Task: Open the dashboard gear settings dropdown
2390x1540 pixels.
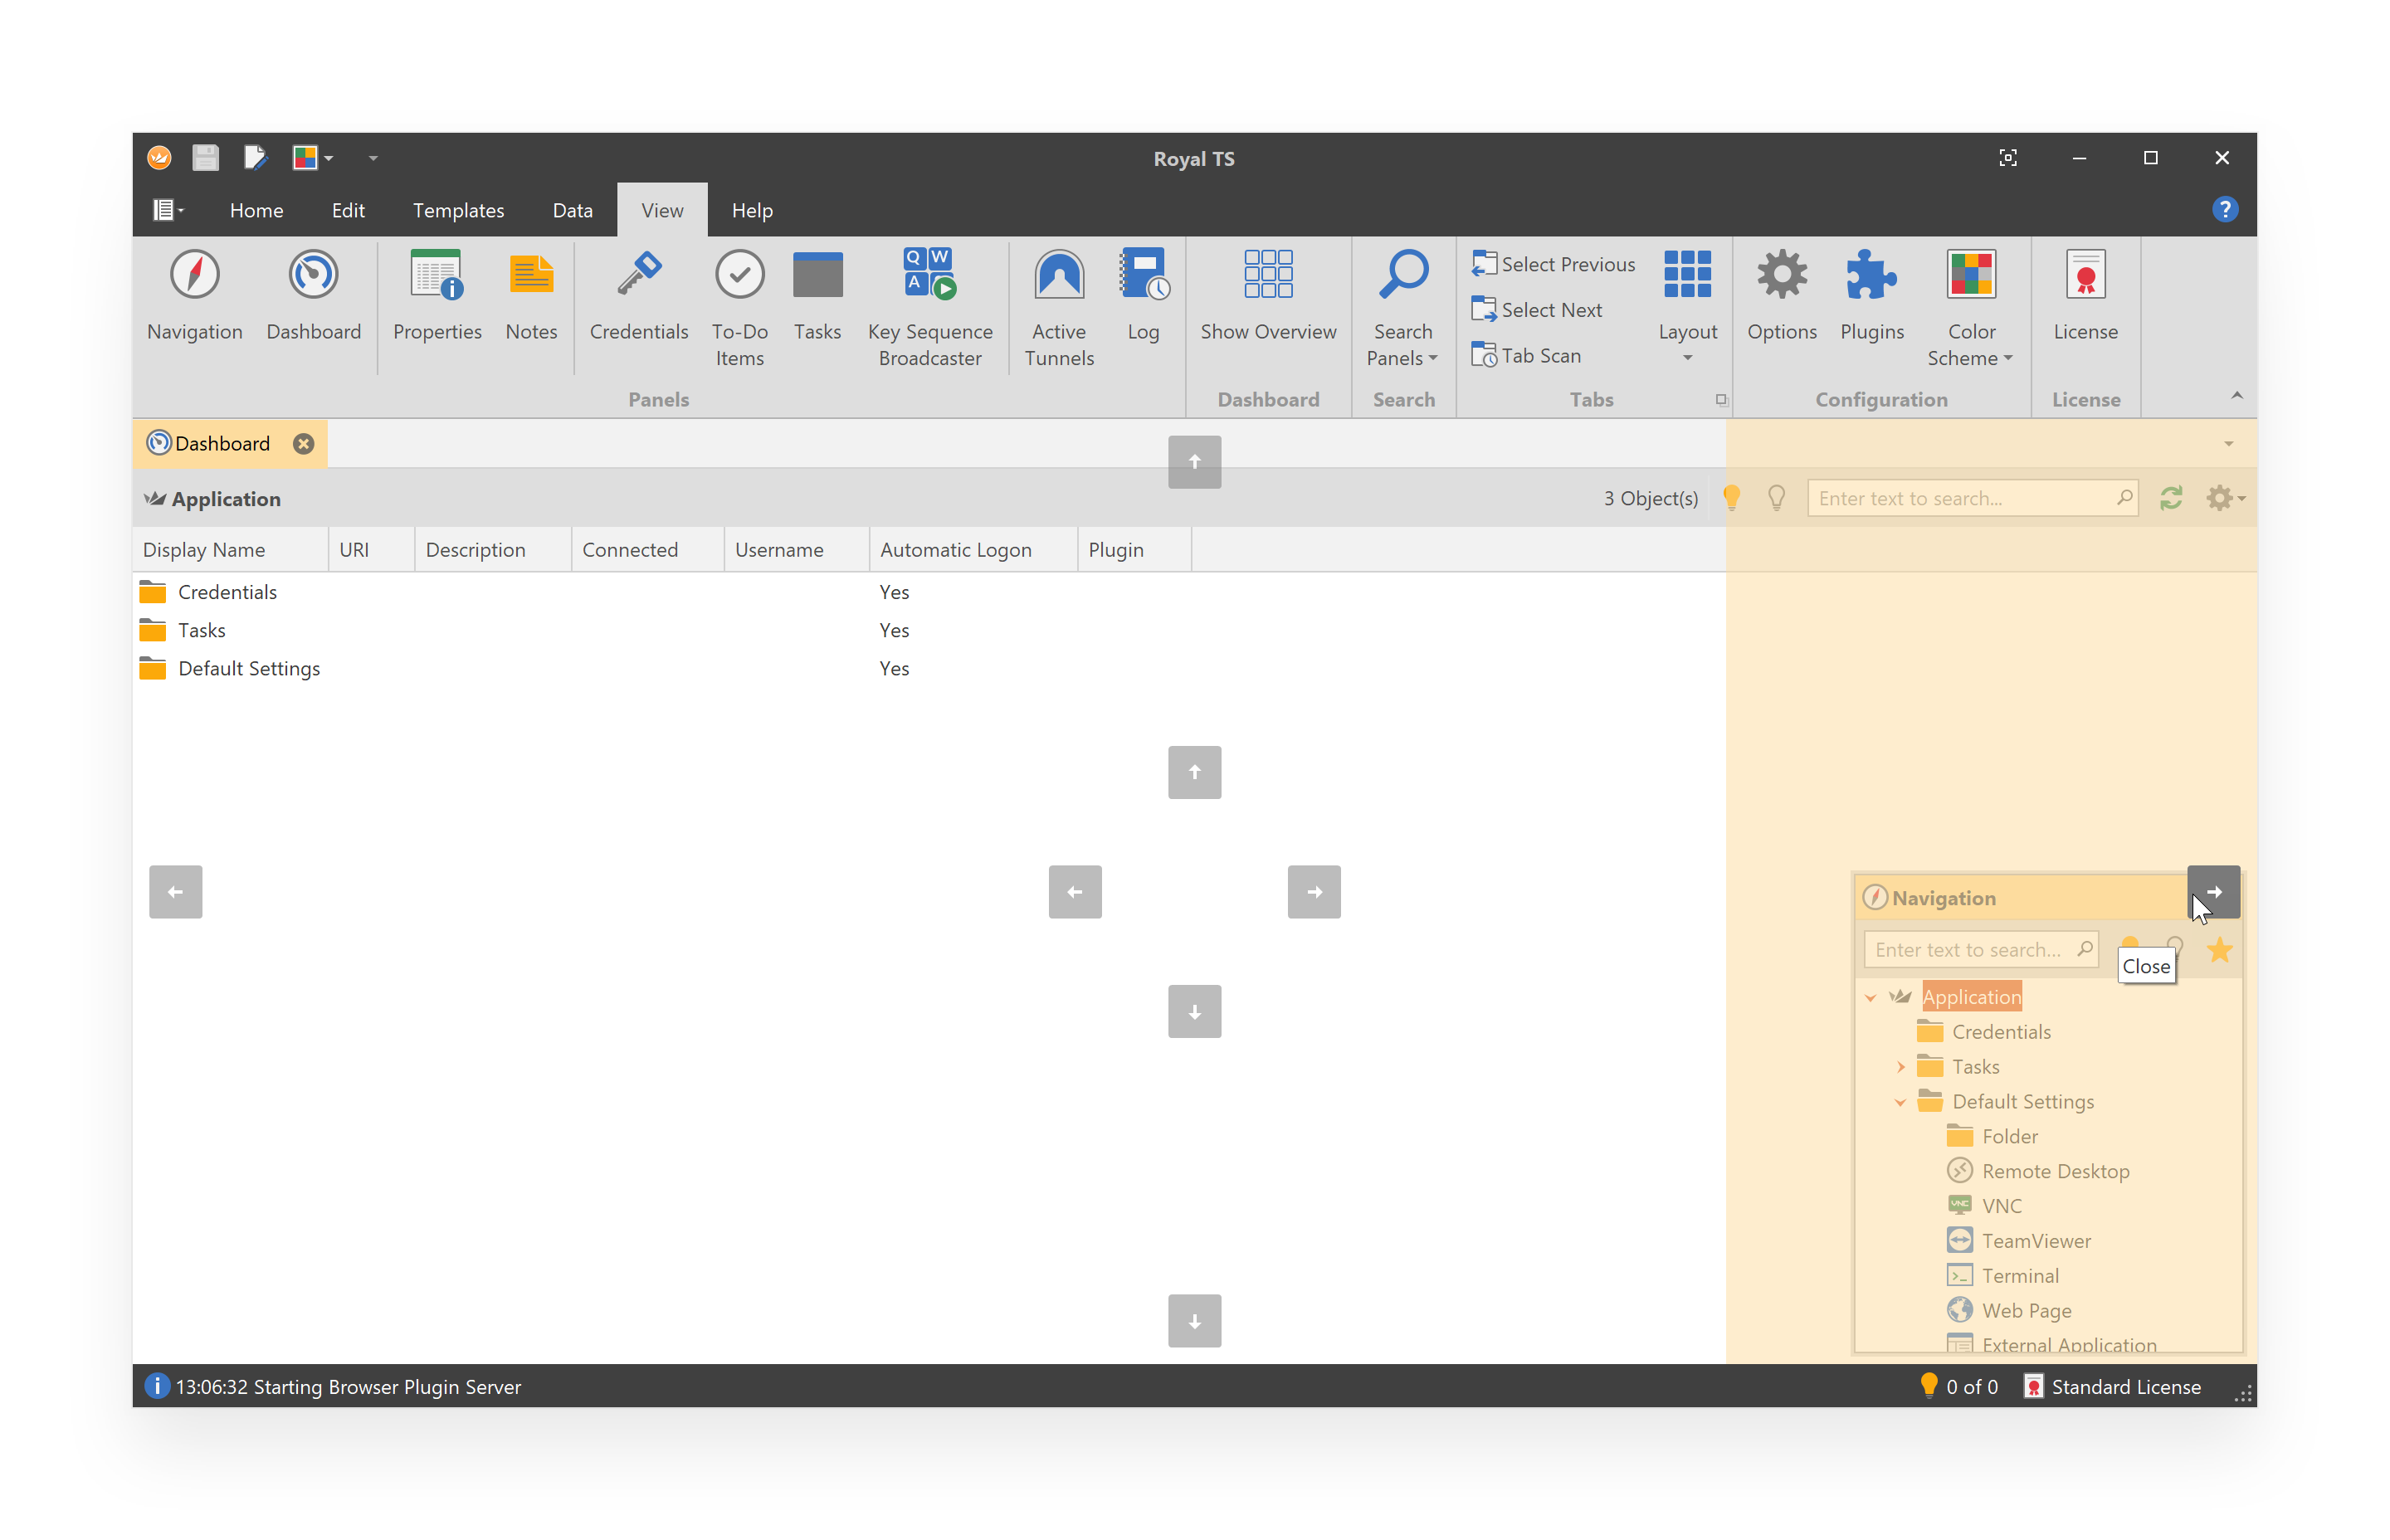Action: click(2225, 498)
